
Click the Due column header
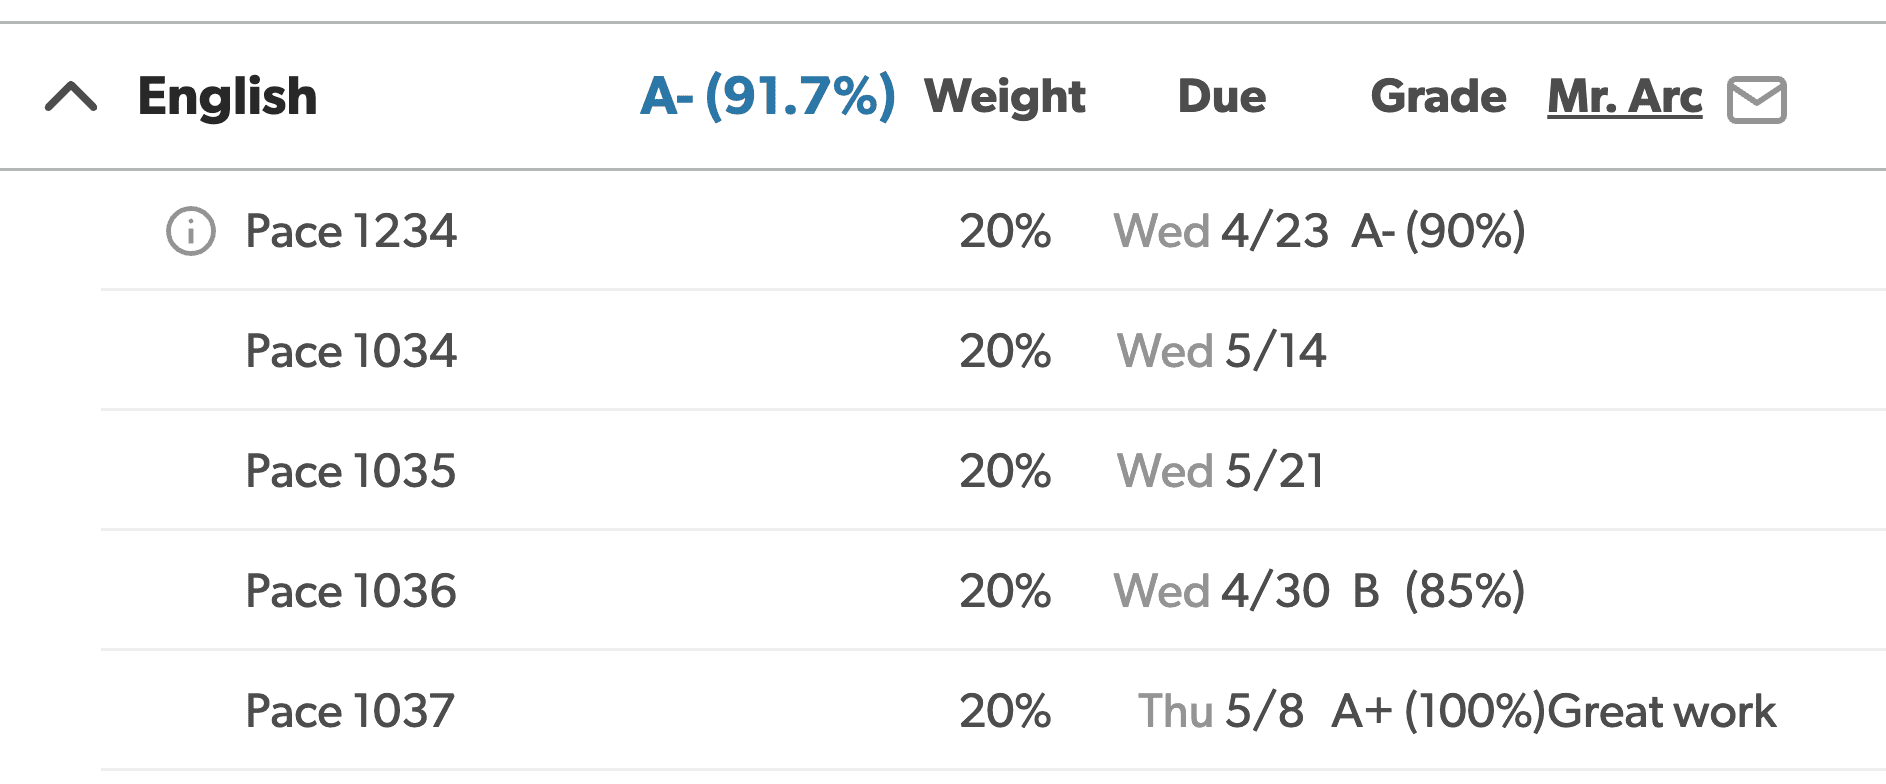coord(1222,97)
